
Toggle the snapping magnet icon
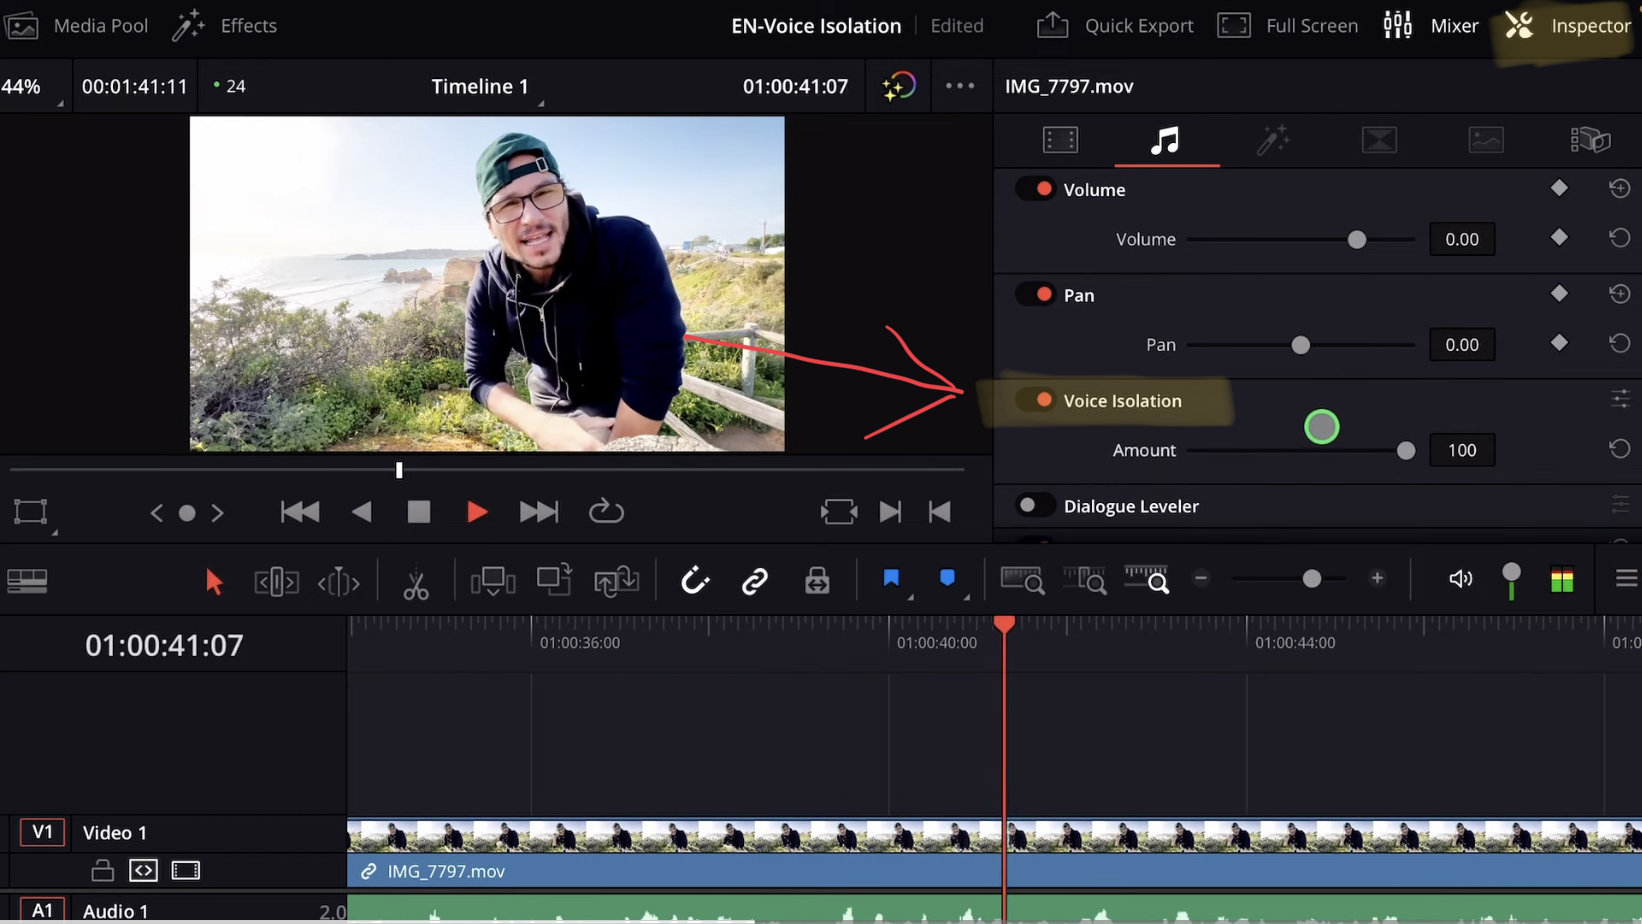pos(694,580)
